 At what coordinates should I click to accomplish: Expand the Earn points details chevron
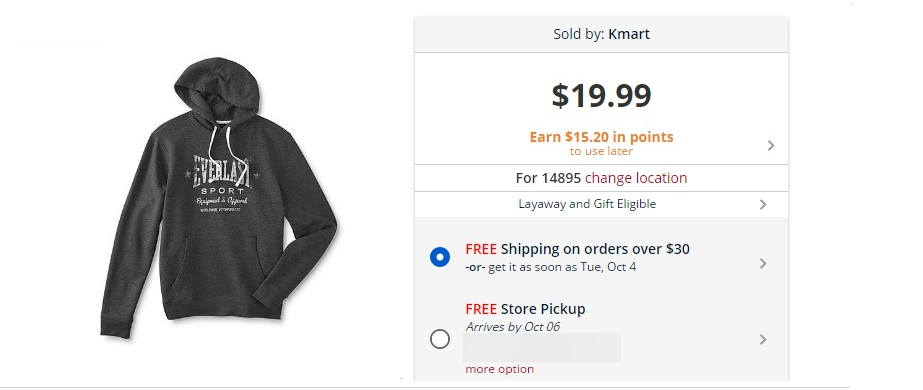pyautogui.click(x=771, y=145)
